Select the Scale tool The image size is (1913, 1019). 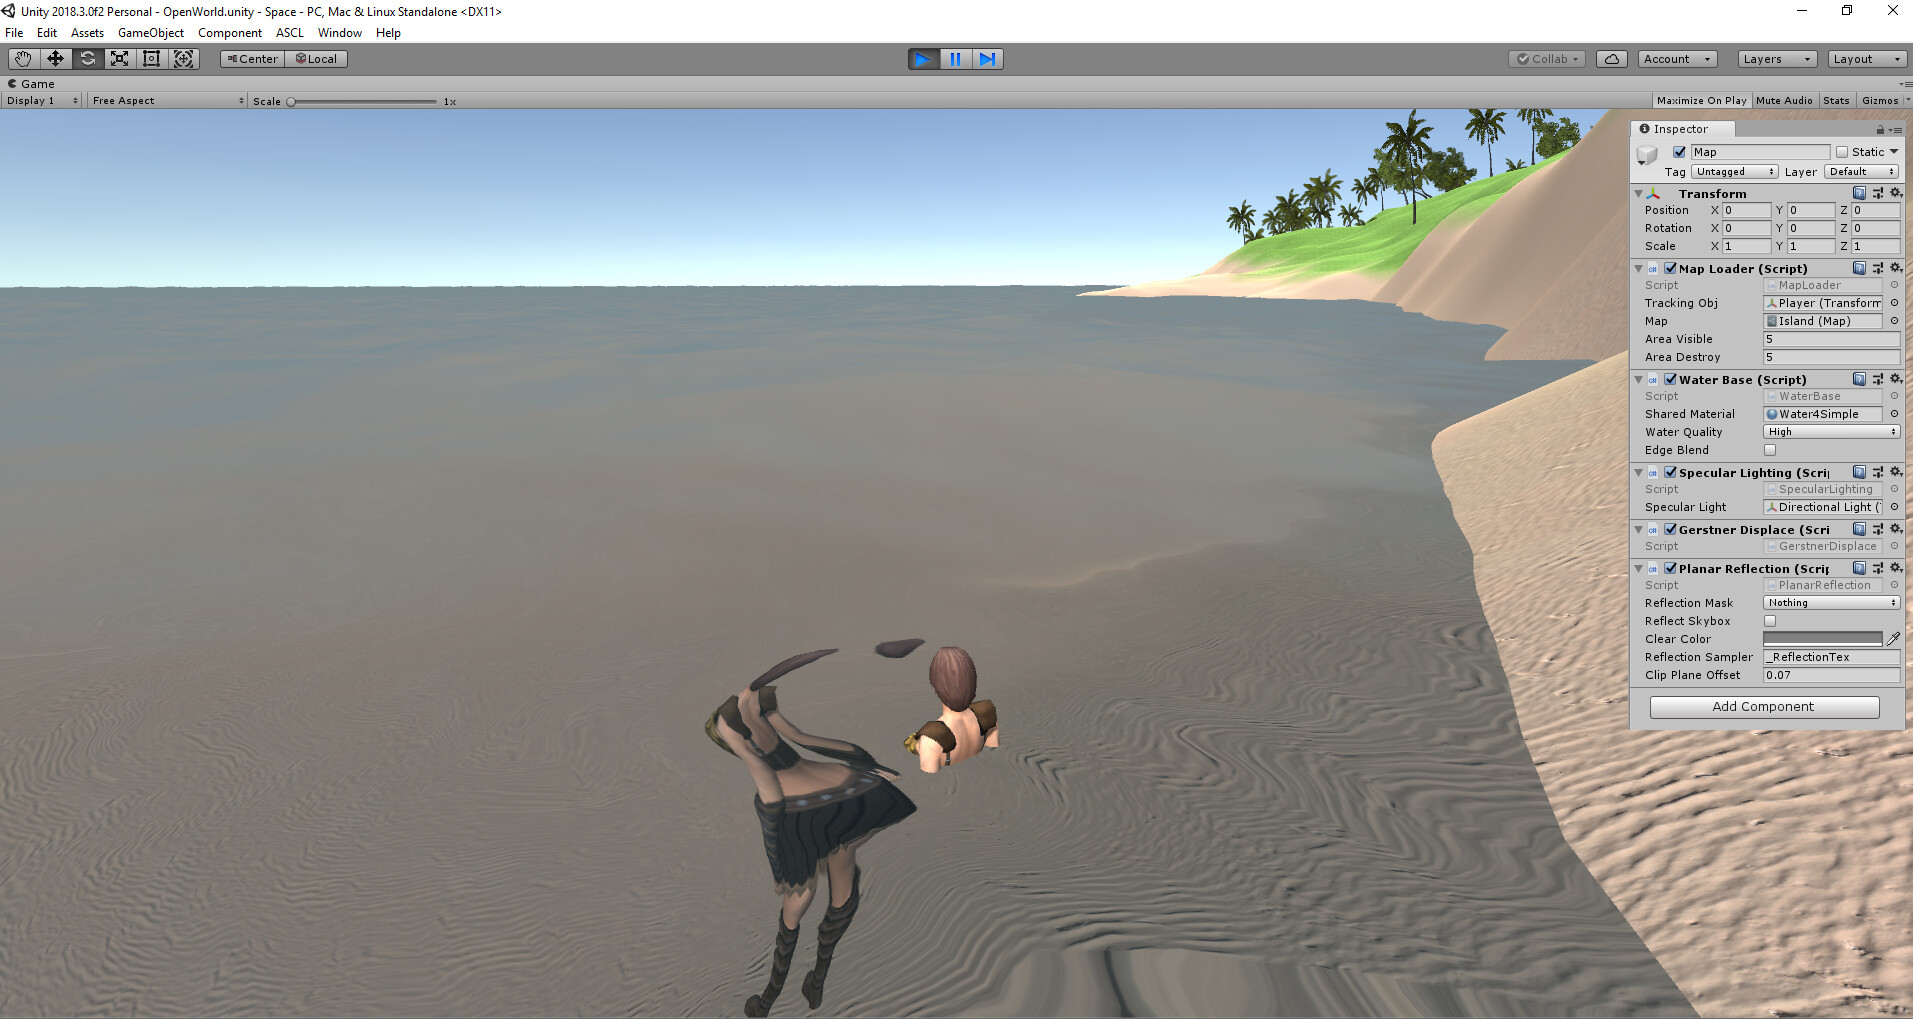pyautogui.click(x=119, y=58)
